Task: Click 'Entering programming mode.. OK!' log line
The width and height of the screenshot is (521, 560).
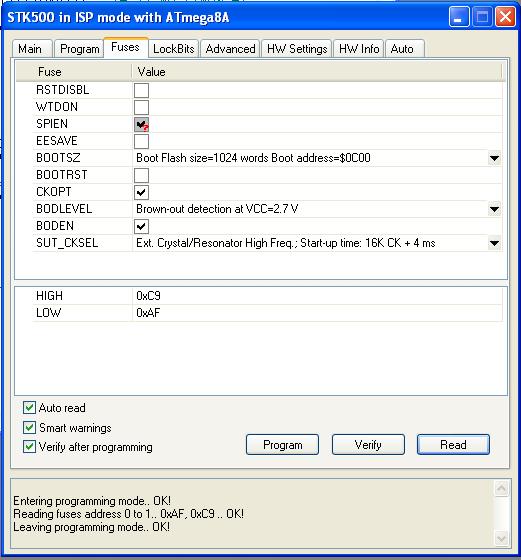Action: click(x=92, y=501)
